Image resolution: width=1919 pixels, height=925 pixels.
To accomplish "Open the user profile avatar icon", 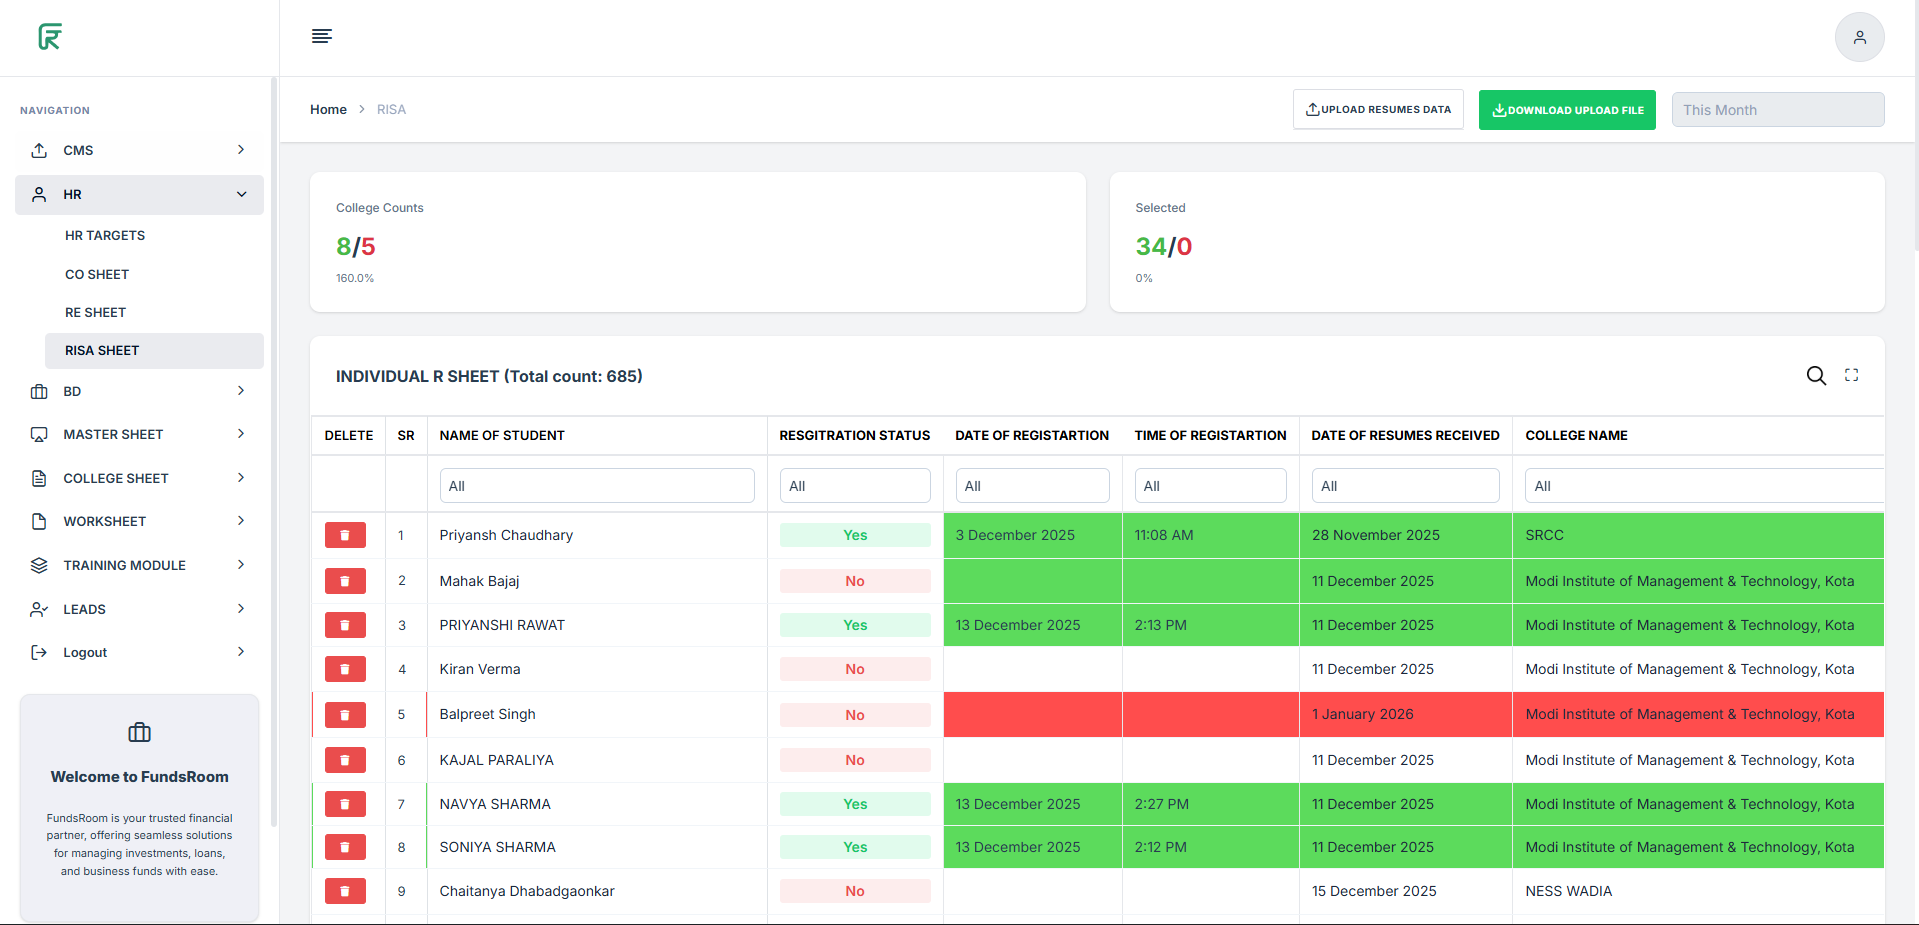I will (1859, 37).
